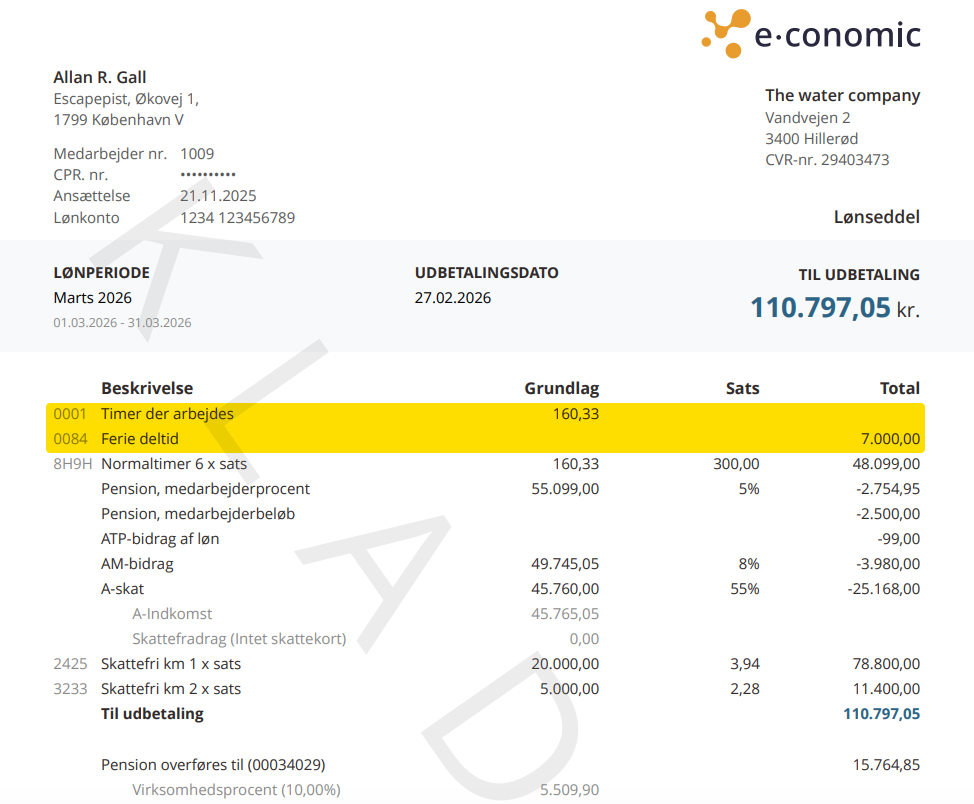The image size is (974, 804).
Task: Click the Beskrivelse column header
Action: (x=147, y=388)
